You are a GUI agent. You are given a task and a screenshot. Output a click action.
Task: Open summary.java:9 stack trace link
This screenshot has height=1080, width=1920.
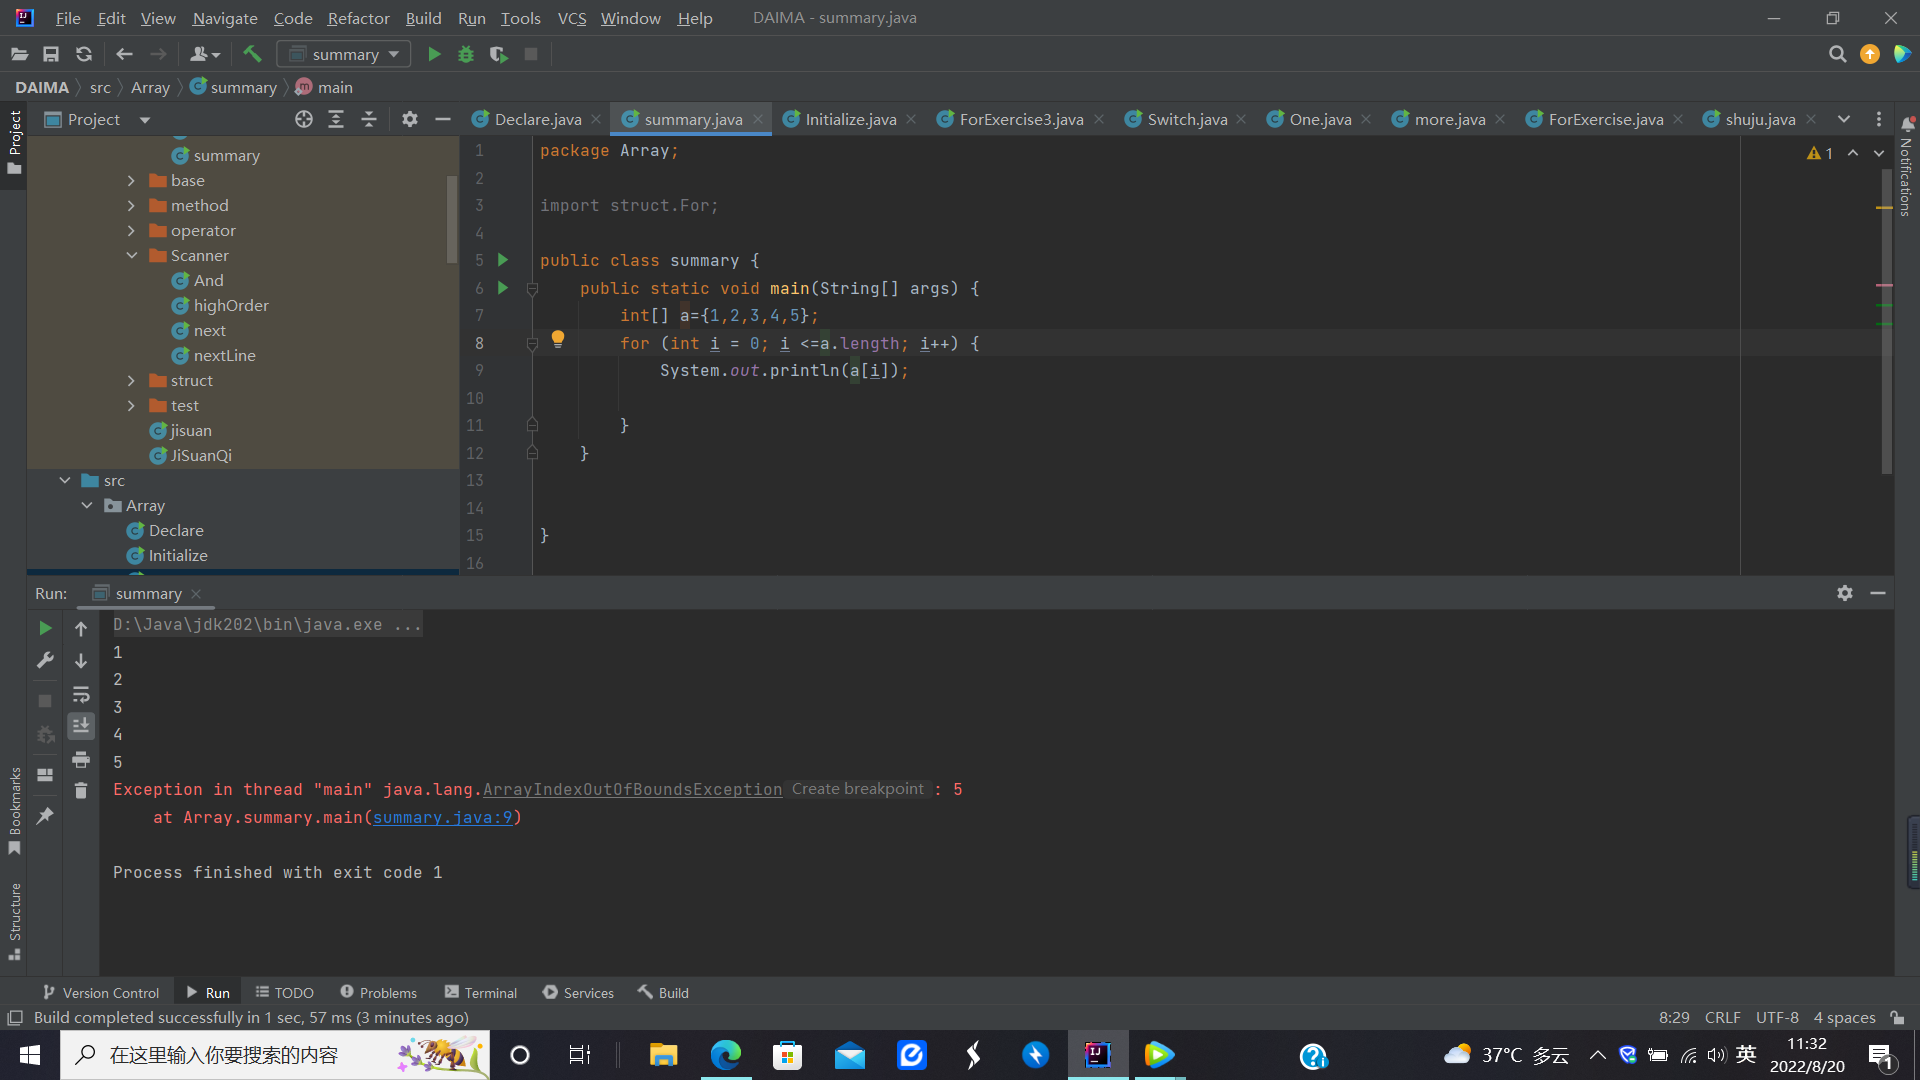click(442, 818)
